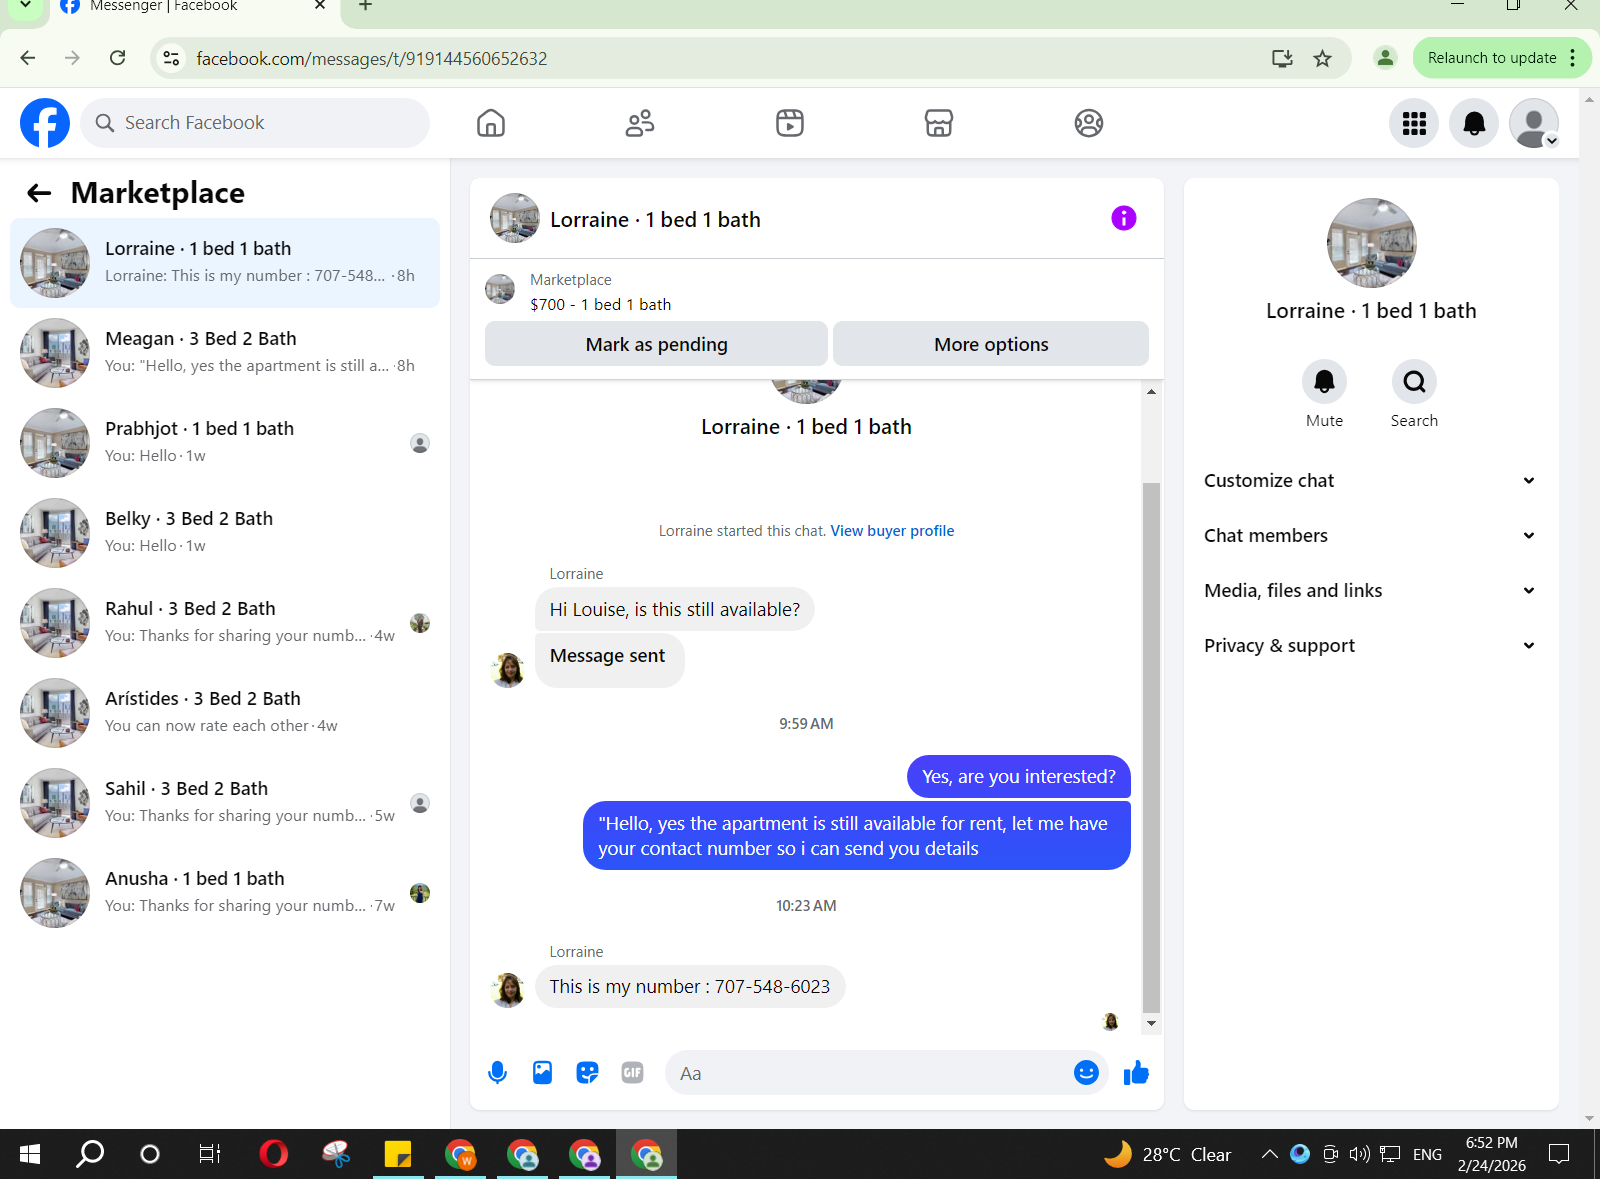Open the Facebook home logo

[45, 123]
